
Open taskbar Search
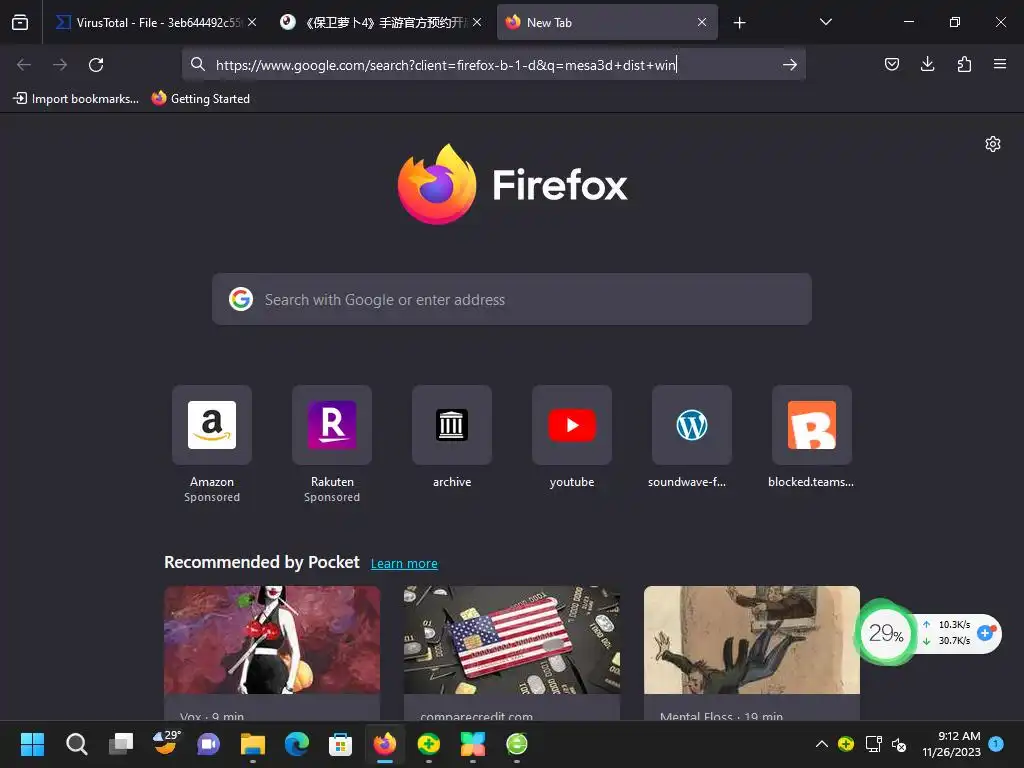click(x=76, y=744)
